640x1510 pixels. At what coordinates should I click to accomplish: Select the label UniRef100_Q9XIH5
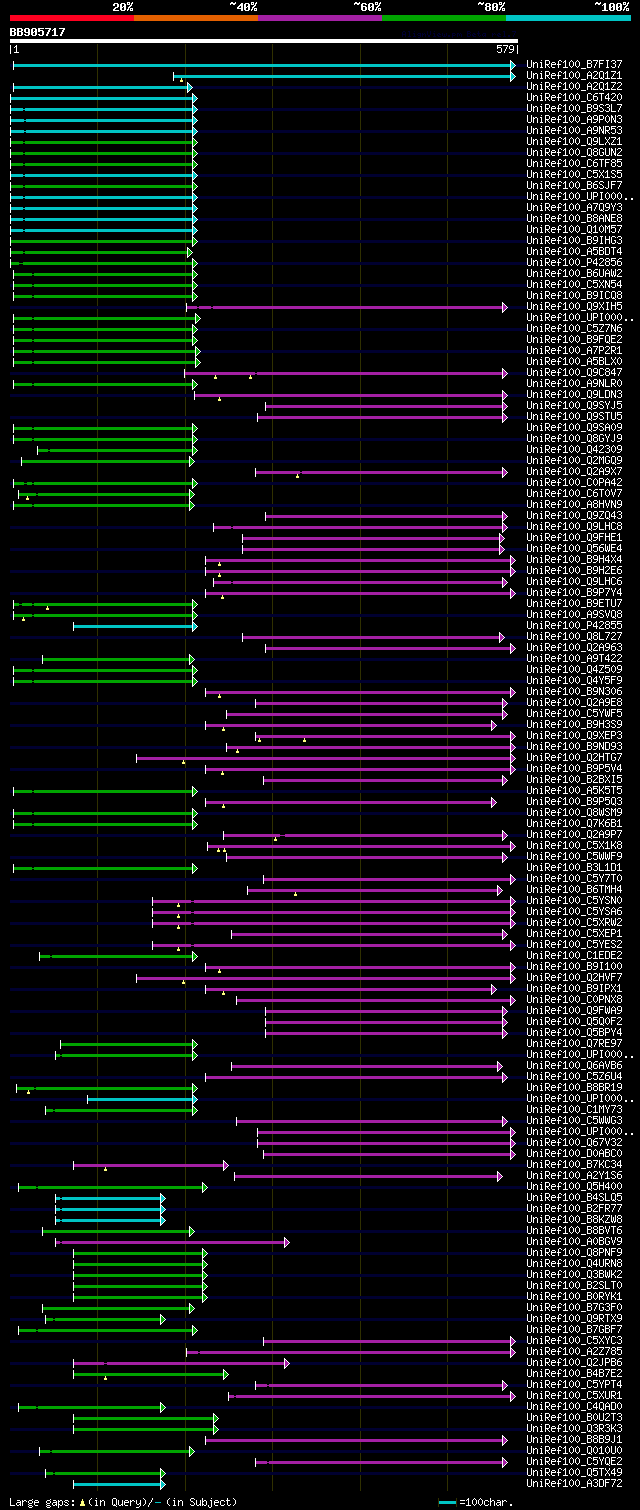(x=574, y=306)
